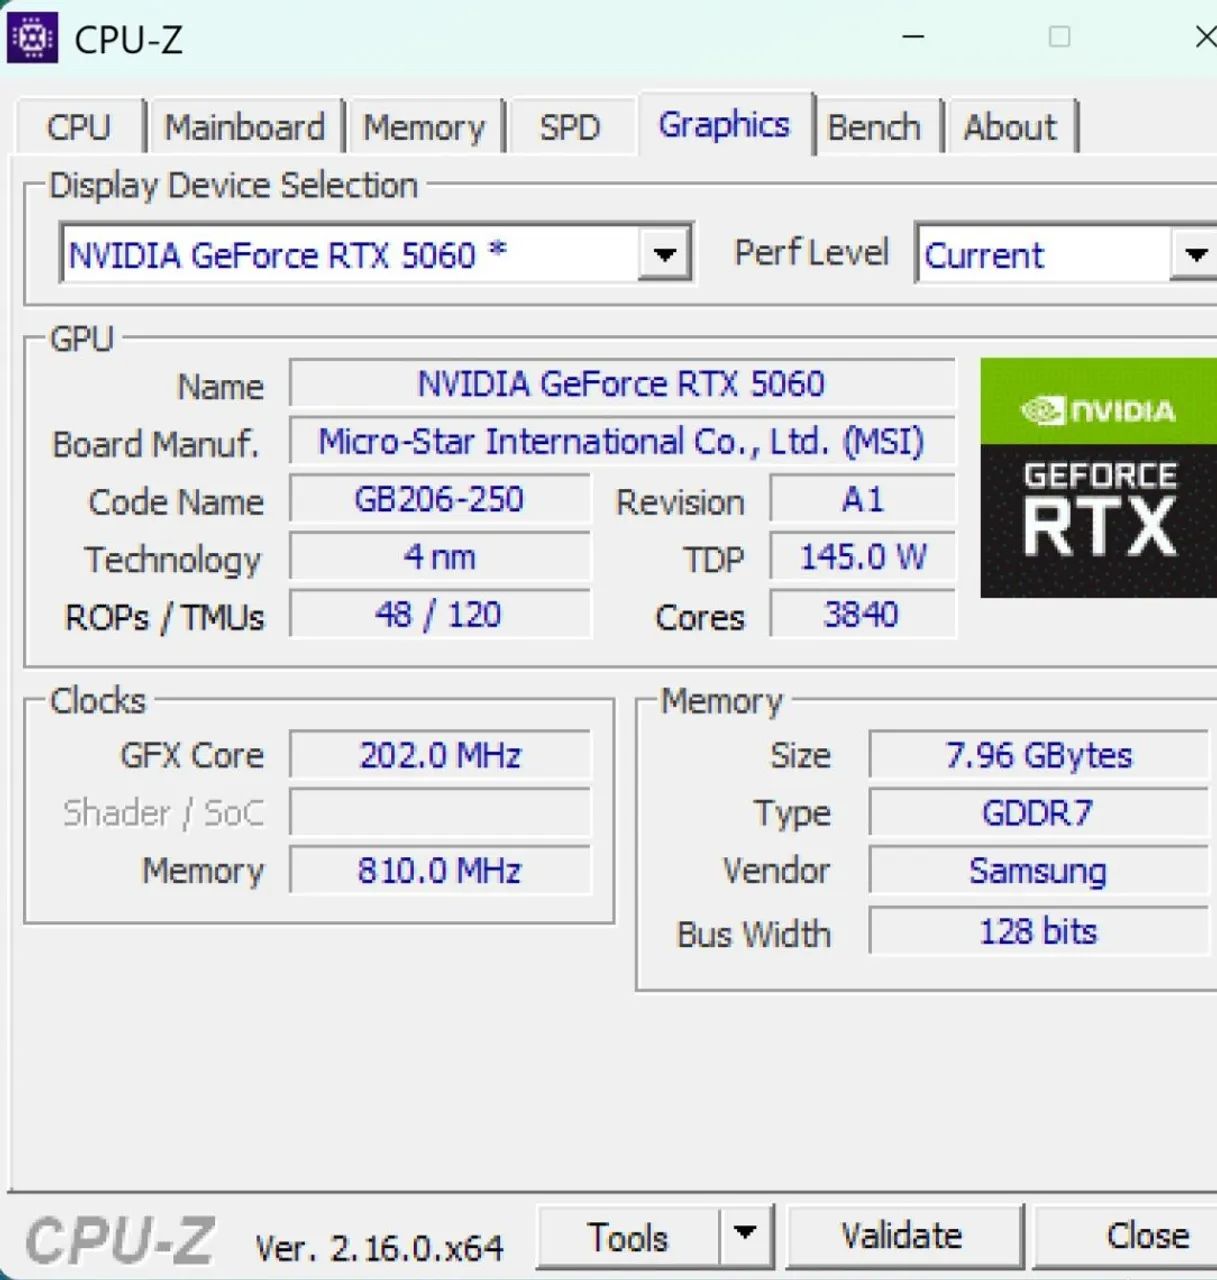Click the NVIDIA GeForce RTX logo image
The height and width of the screenshot is (1280, 1217).
point(1098,478)
